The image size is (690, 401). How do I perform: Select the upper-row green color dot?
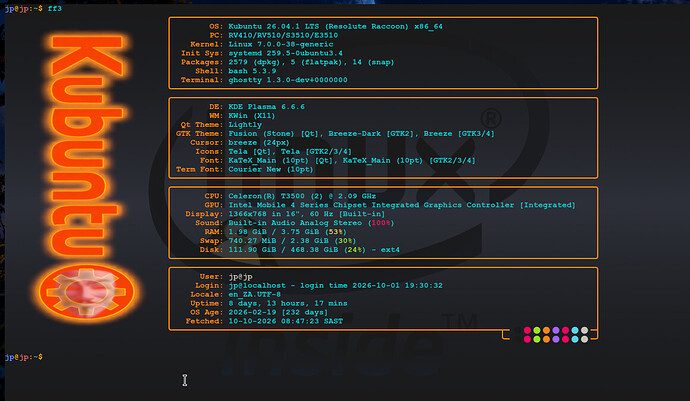pos(537,330)
